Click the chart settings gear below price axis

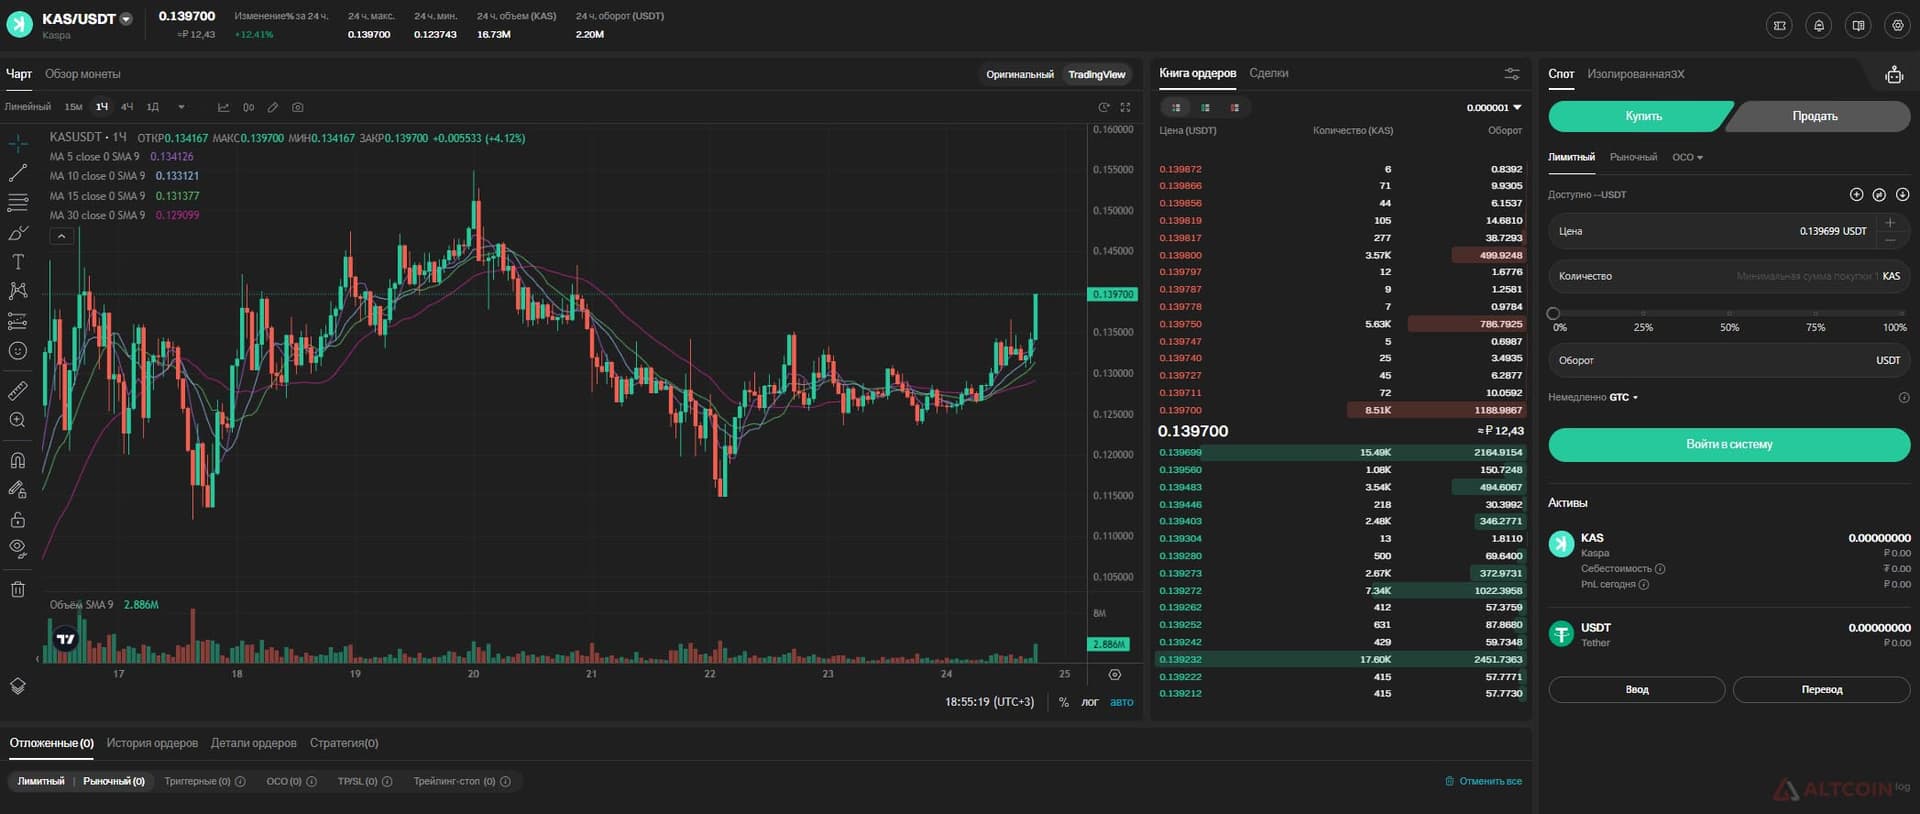pos(1115,674)
